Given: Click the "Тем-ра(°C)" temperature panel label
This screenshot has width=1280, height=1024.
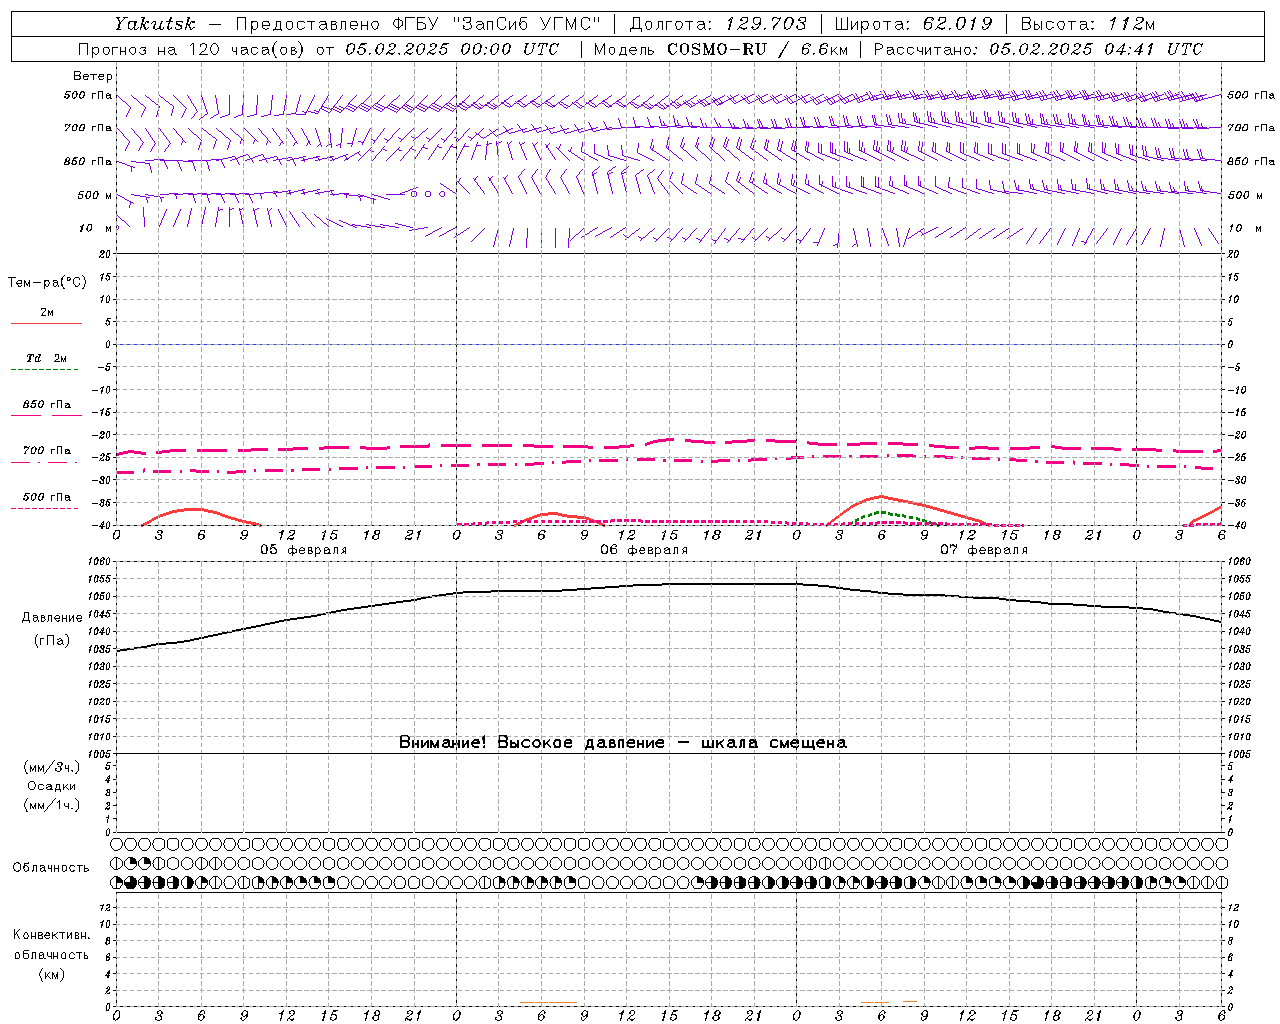Looking at the screenshot, I should click(47, 283).
